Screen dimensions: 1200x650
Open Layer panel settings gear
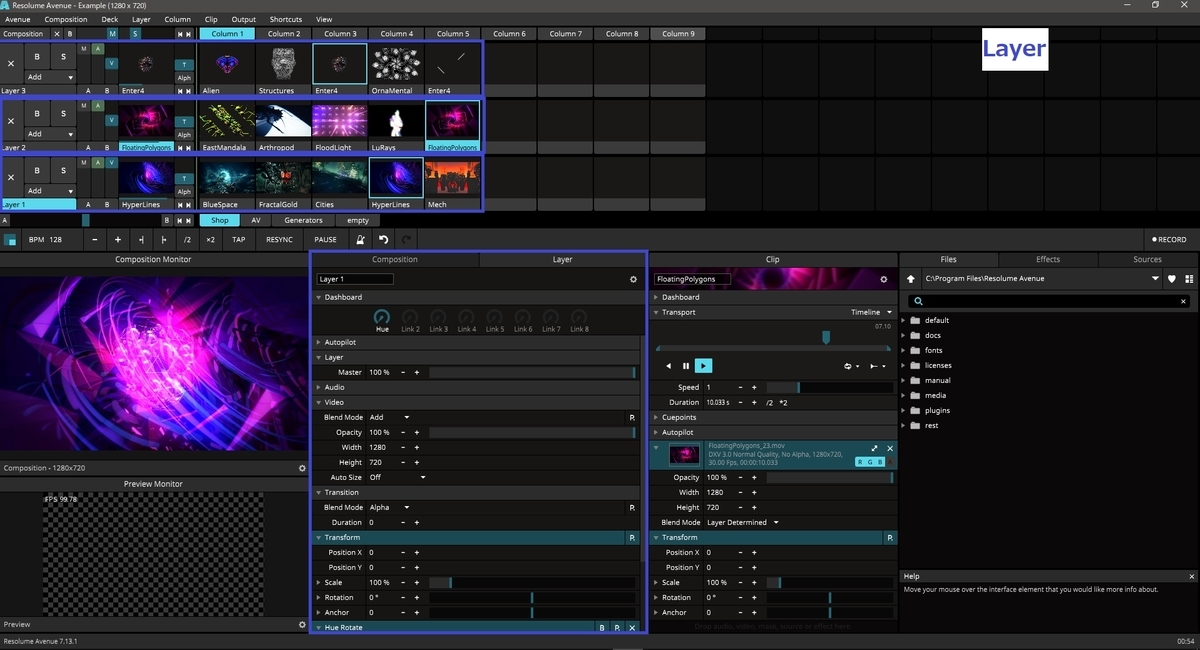point(633,280)
